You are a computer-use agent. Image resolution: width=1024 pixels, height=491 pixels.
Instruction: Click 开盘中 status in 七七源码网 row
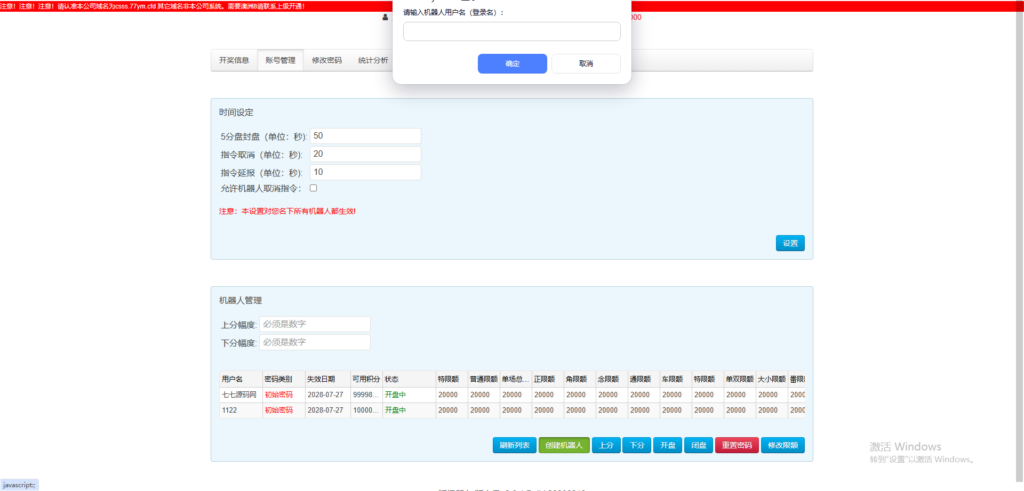pos(395,394)
